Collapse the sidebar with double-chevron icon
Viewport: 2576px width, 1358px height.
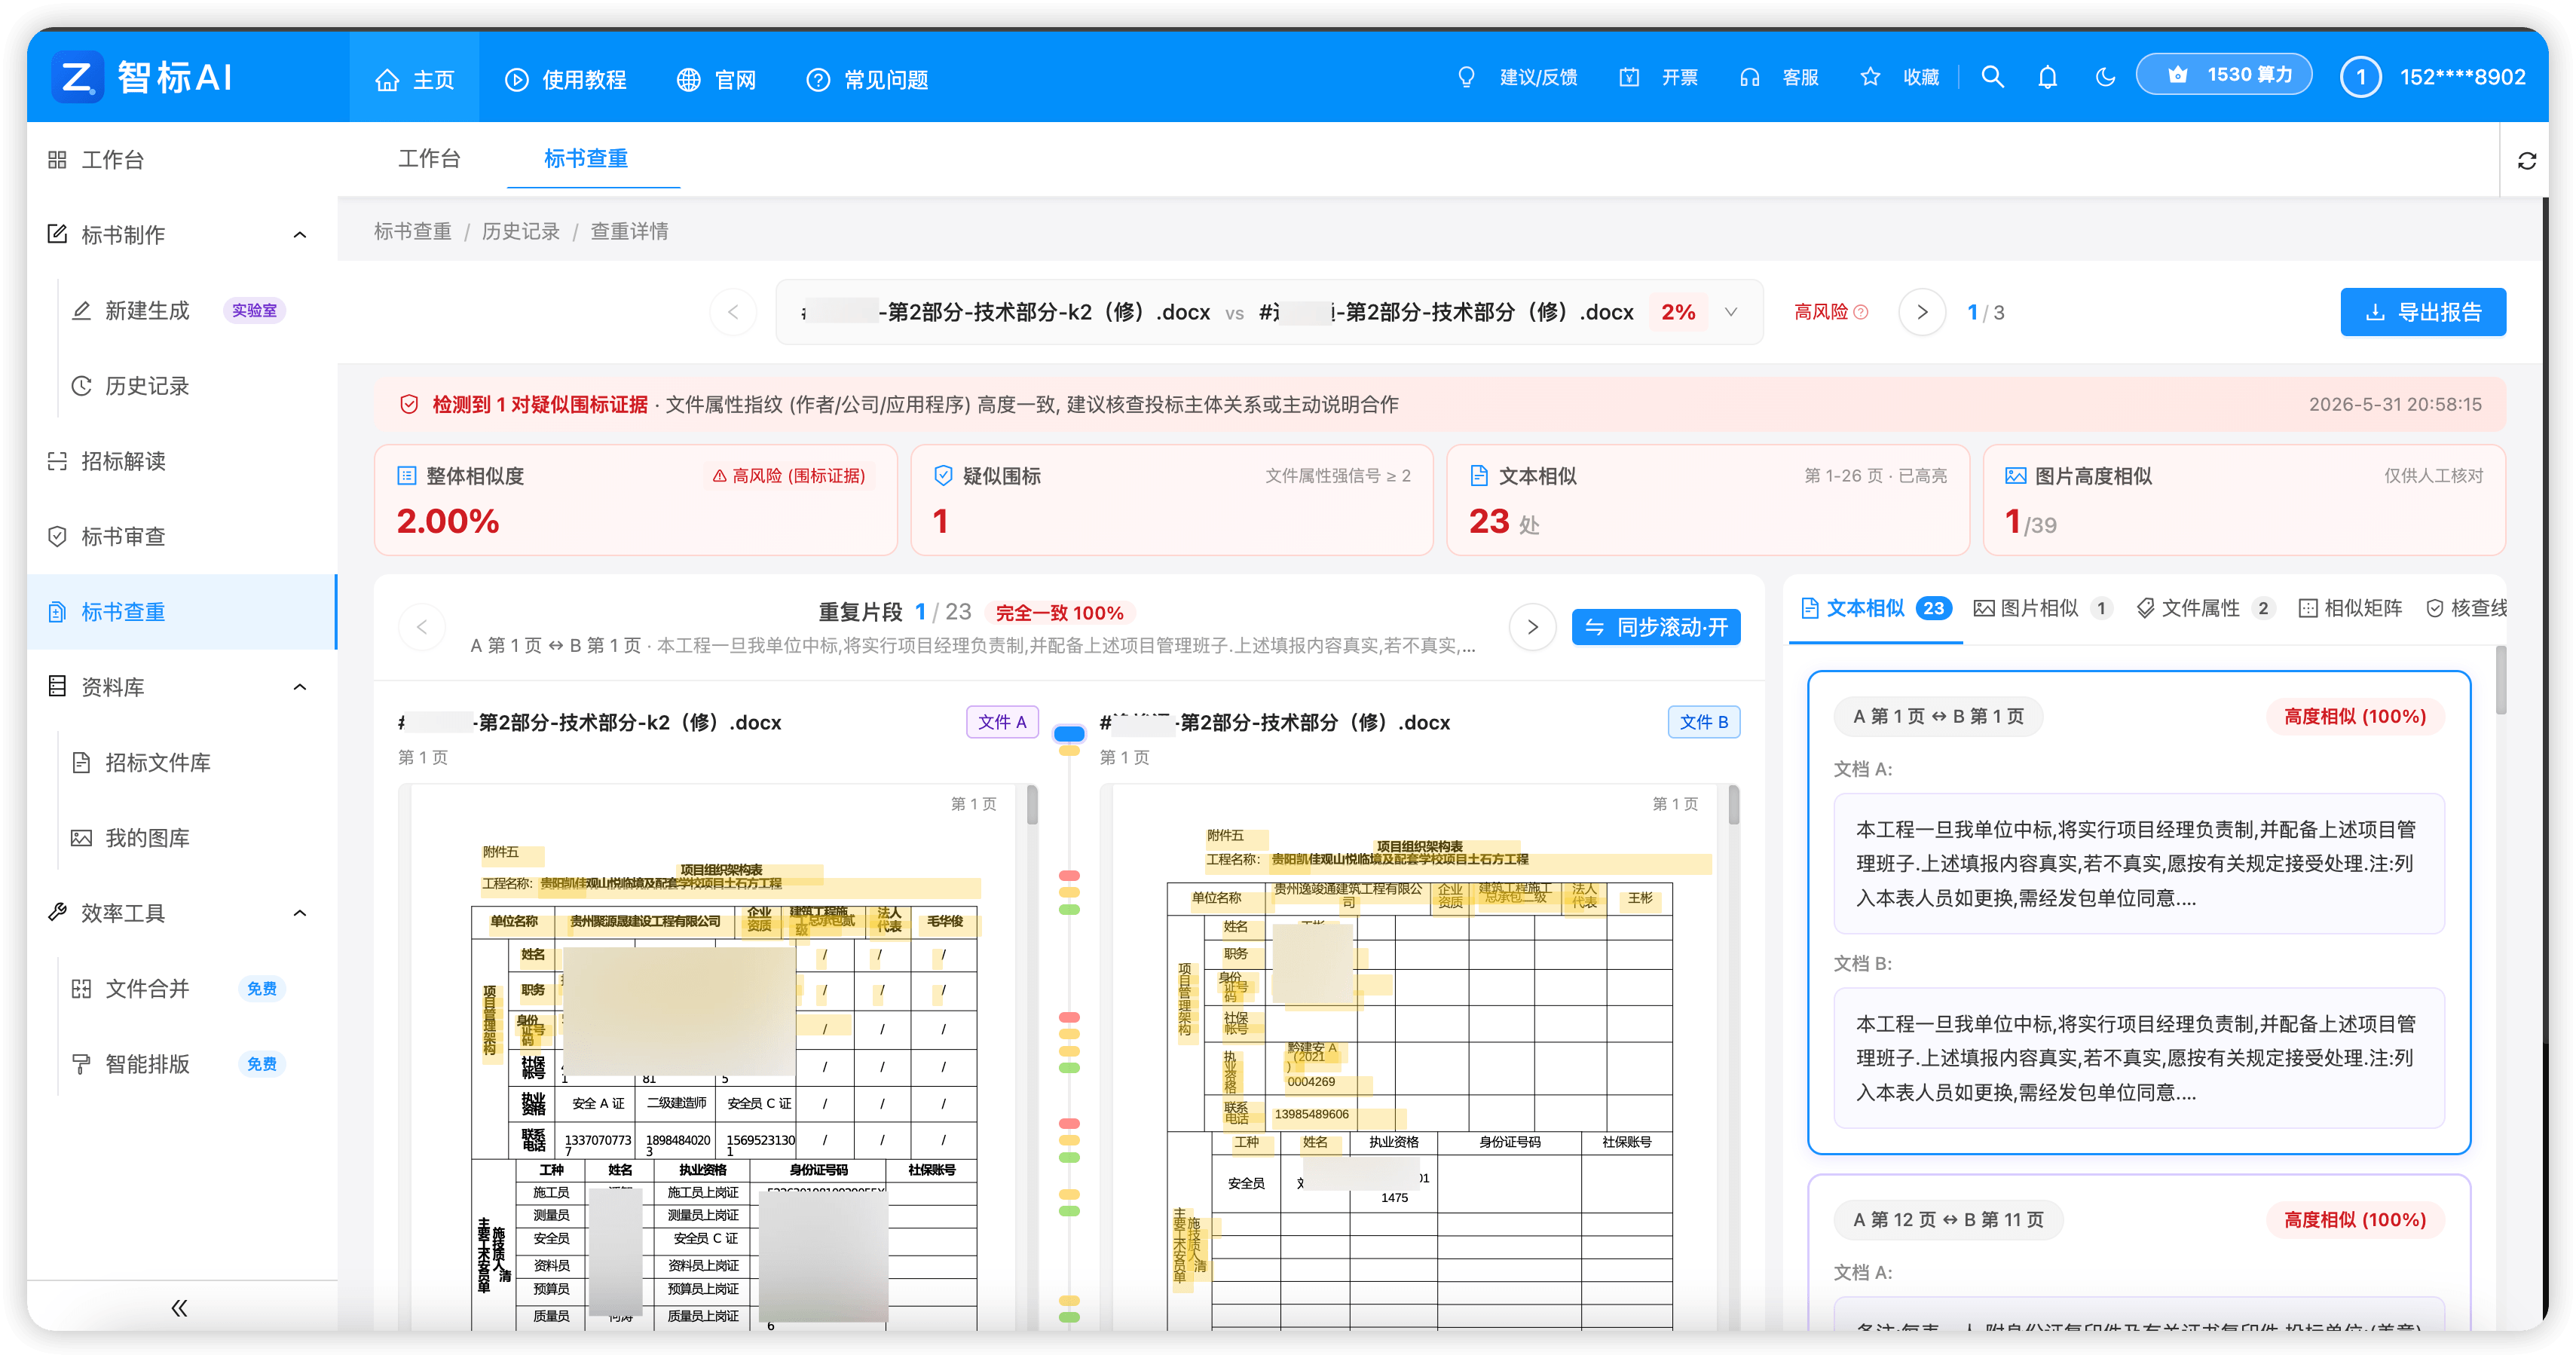(179, 1308)
